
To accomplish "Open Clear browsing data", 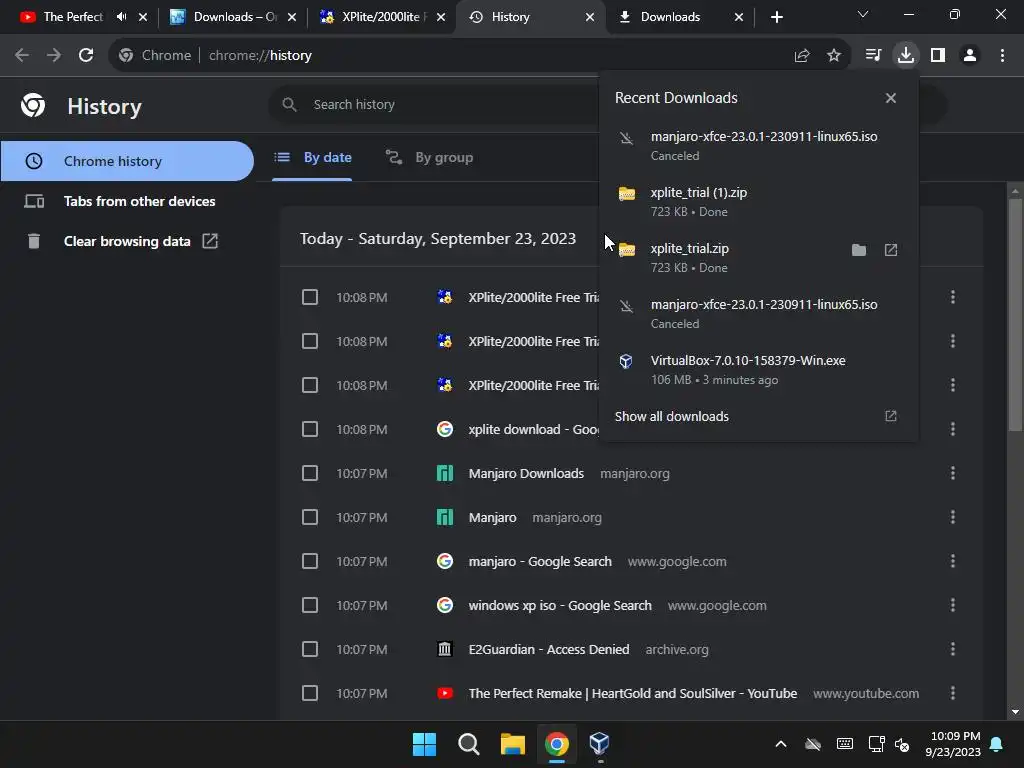I will (127, 242).
